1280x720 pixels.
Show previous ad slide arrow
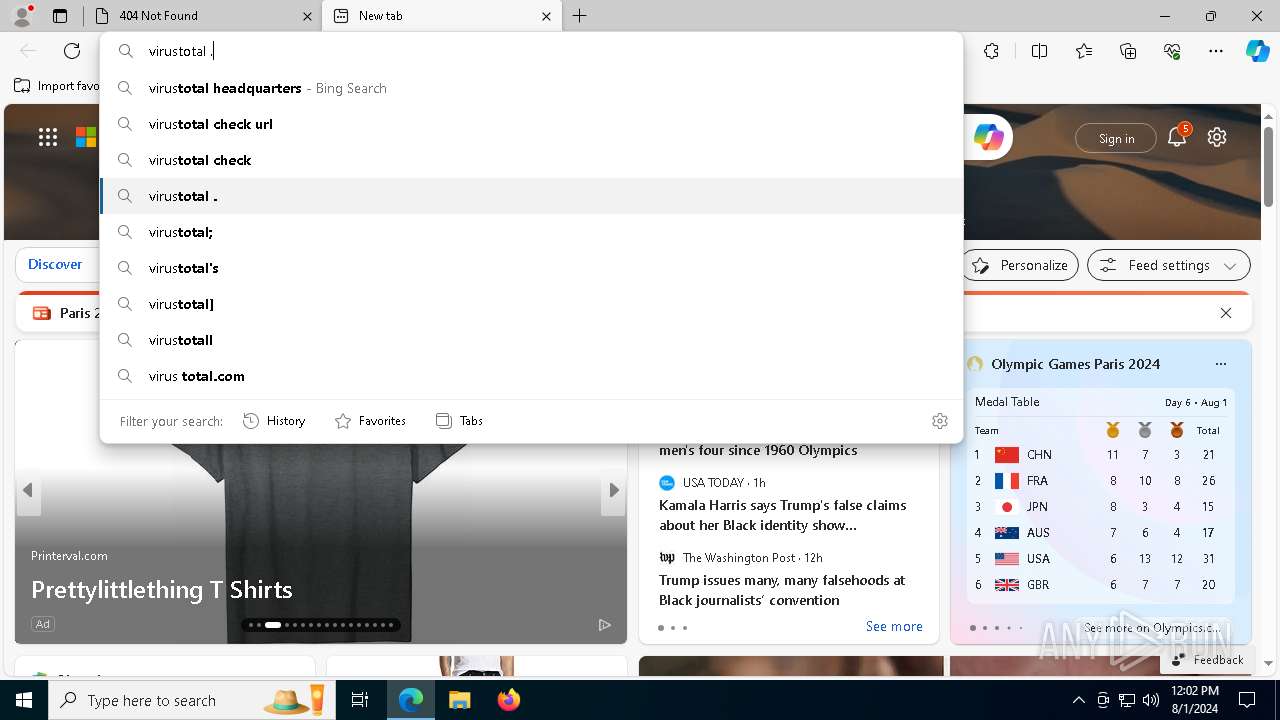[28, 490]
